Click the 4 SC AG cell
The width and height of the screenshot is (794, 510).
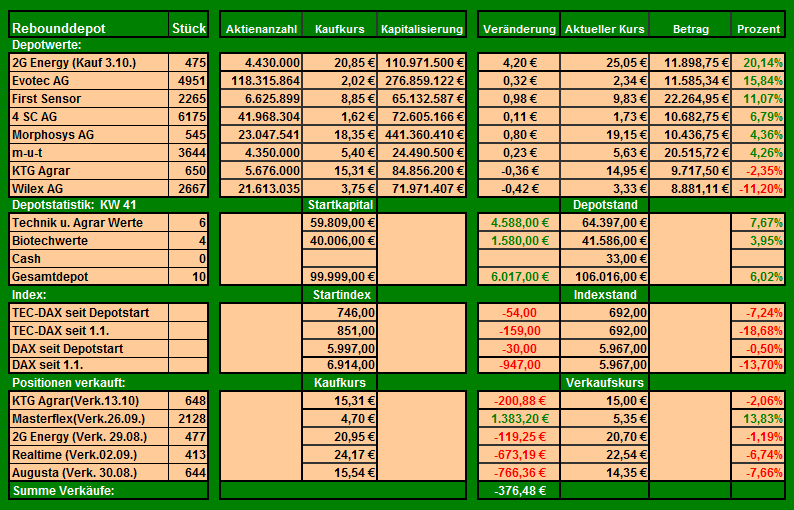[89, 117]
